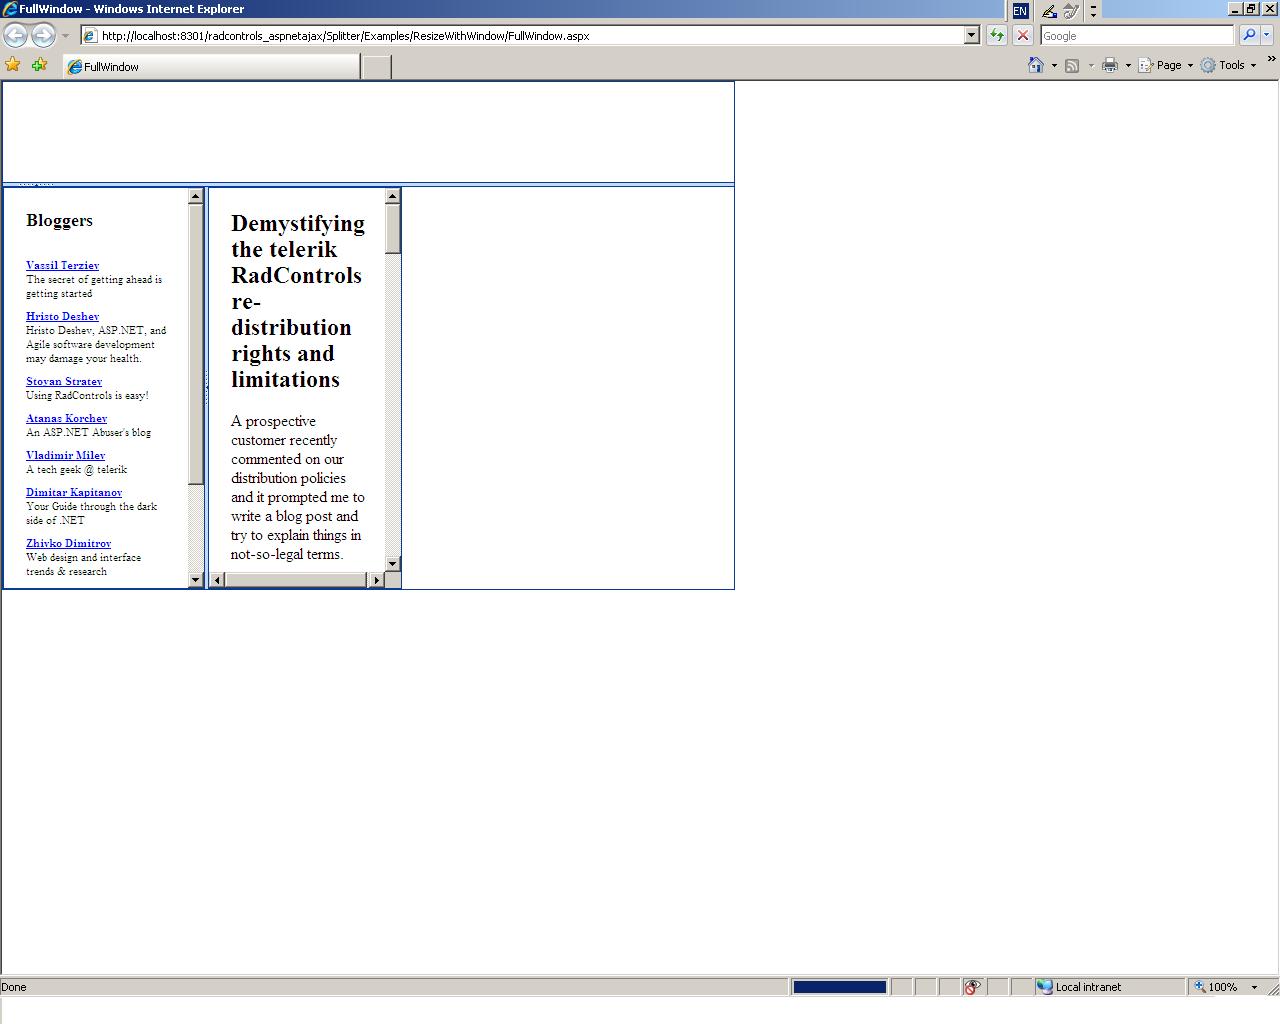Open a new blank tab
1280x1024 pixels.
pyautogui.click(x=376, y=67)
